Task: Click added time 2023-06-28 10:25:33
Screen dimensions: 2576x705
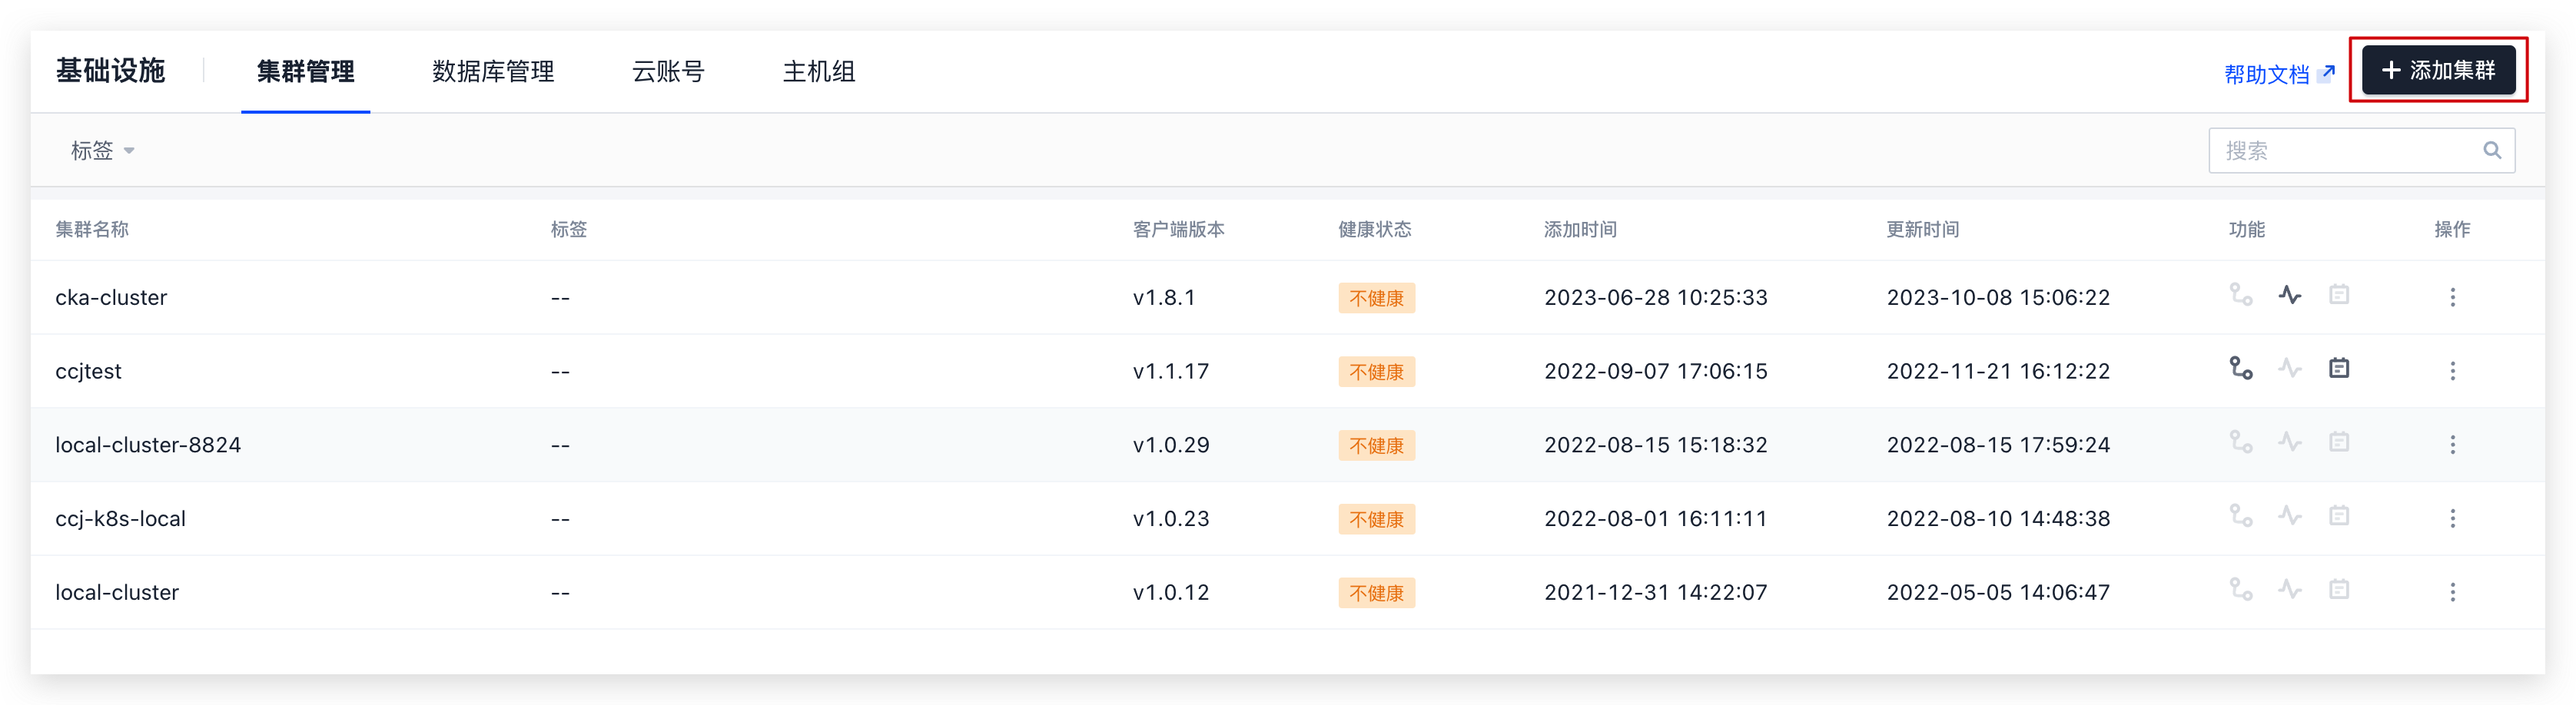Action: tap(1655, 297)
